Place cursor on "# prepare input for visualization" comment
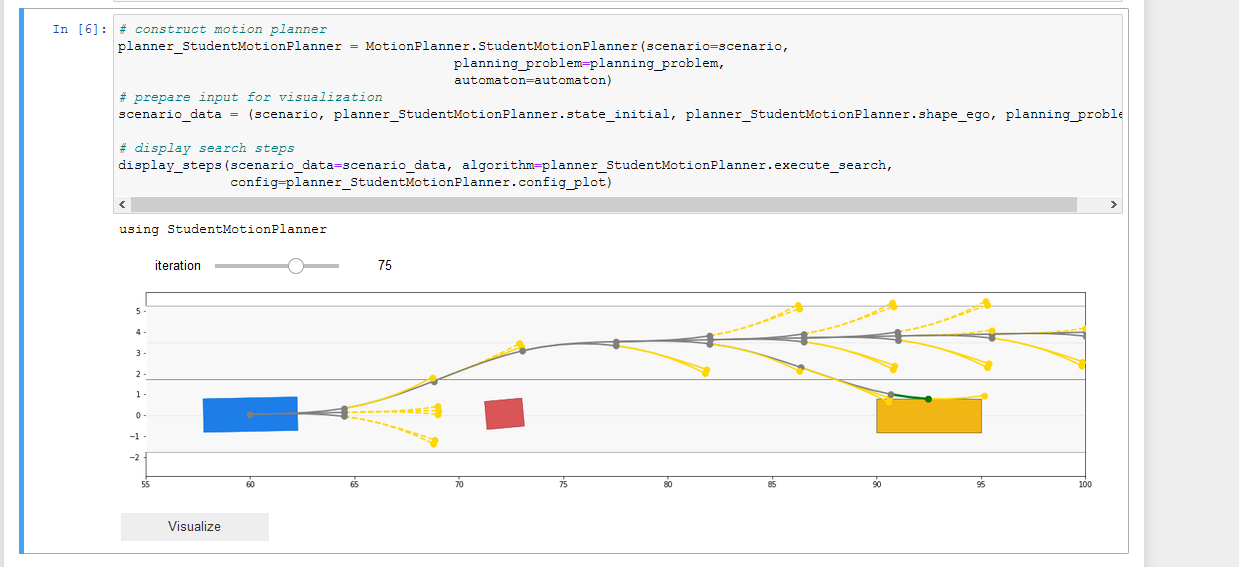The width and height of the screenshot is (1239, 567). [x=250, y=97]
